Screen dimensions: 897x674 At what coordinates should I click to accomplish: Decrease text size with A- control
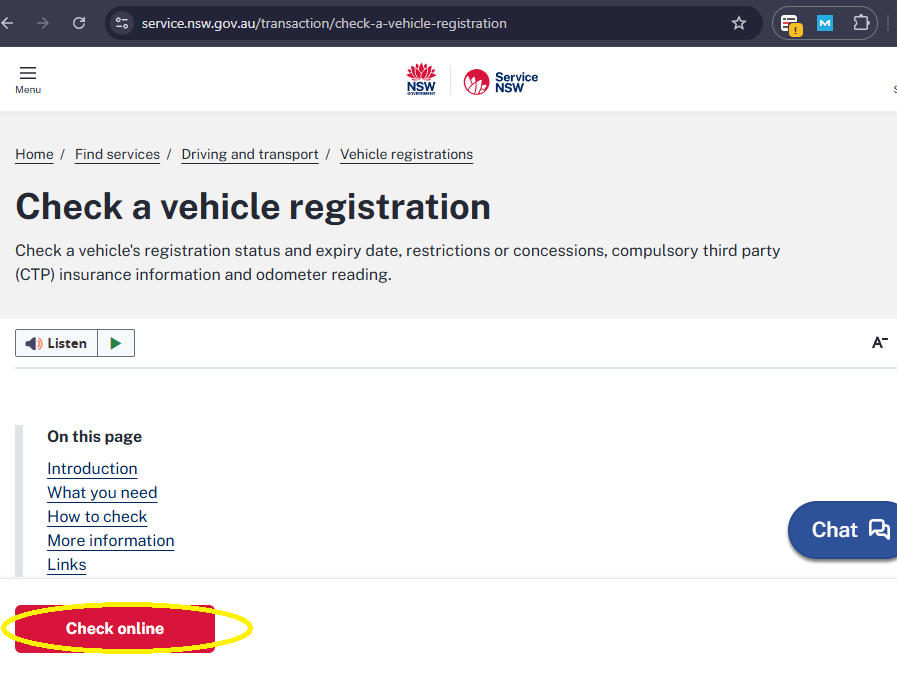[879, 343]
